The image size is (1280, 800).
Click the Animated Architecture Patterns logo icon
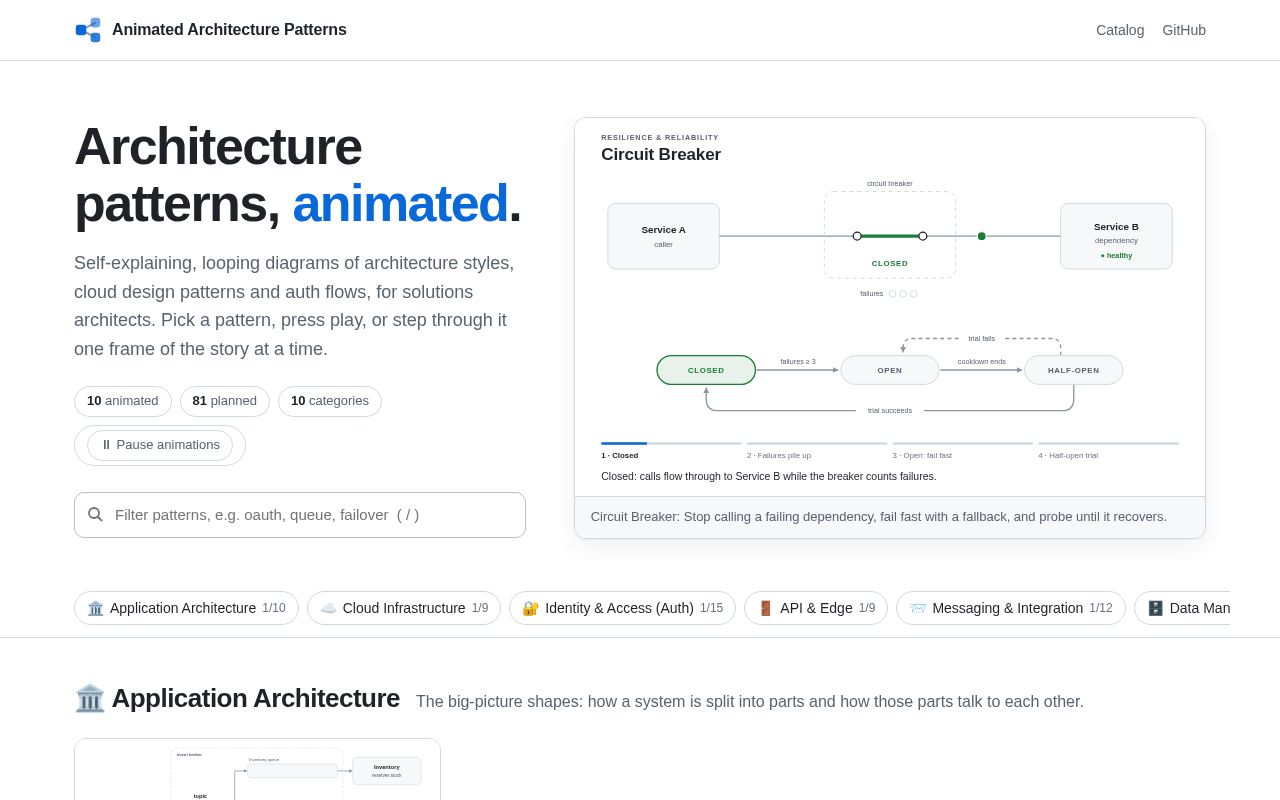88,30
